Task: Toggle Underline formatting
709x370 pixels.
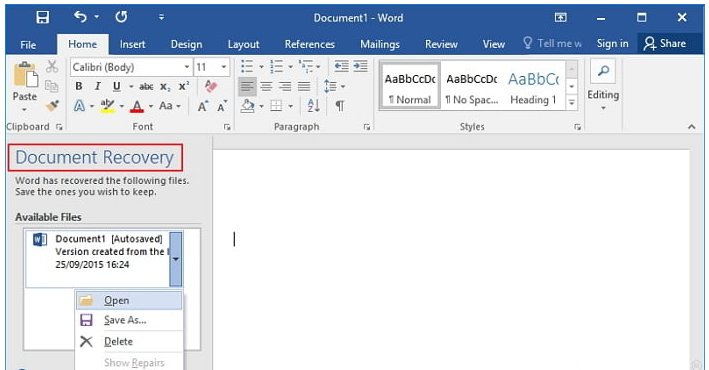Action: coord(117,86)
